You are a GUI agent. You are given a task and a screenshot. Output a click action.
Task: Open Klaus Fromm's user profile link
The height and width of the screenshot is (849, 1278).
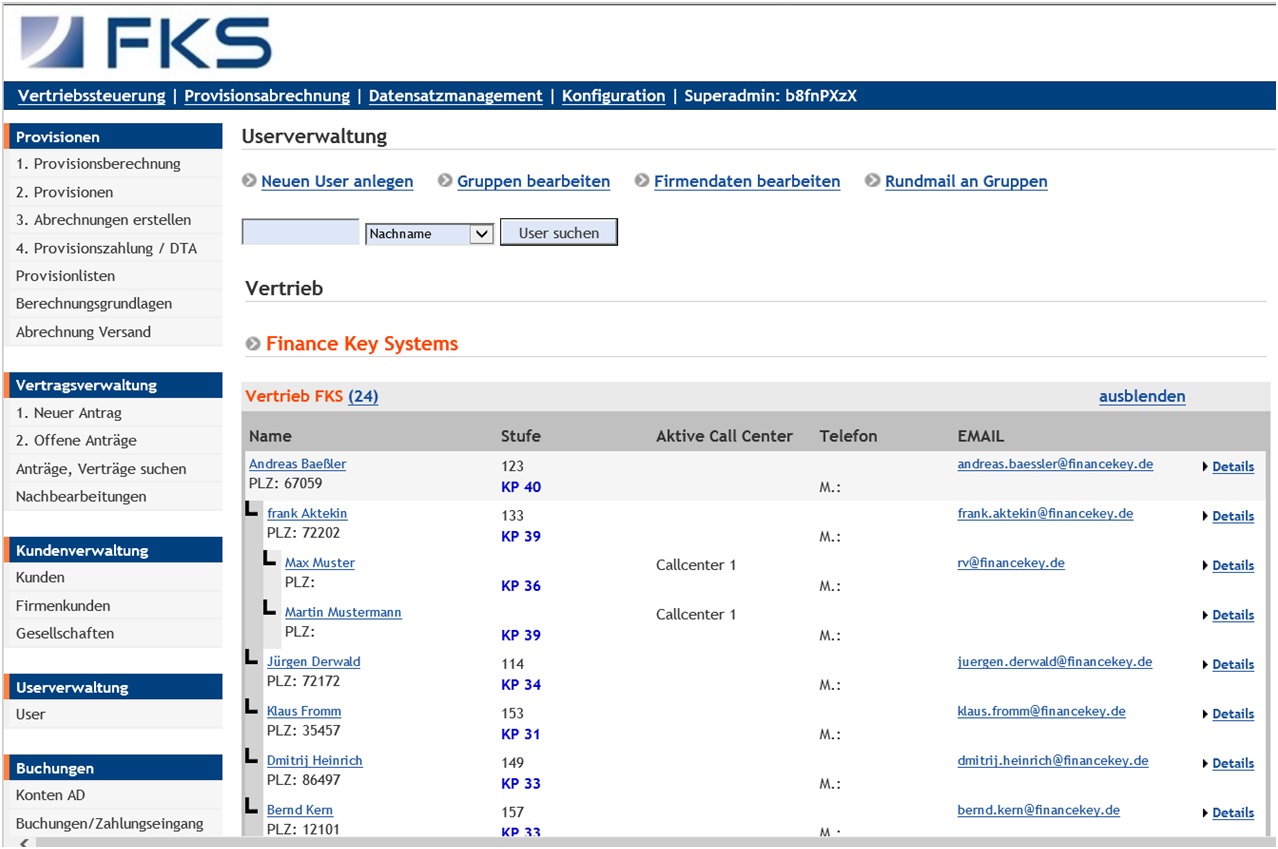(x=303, y=711)
